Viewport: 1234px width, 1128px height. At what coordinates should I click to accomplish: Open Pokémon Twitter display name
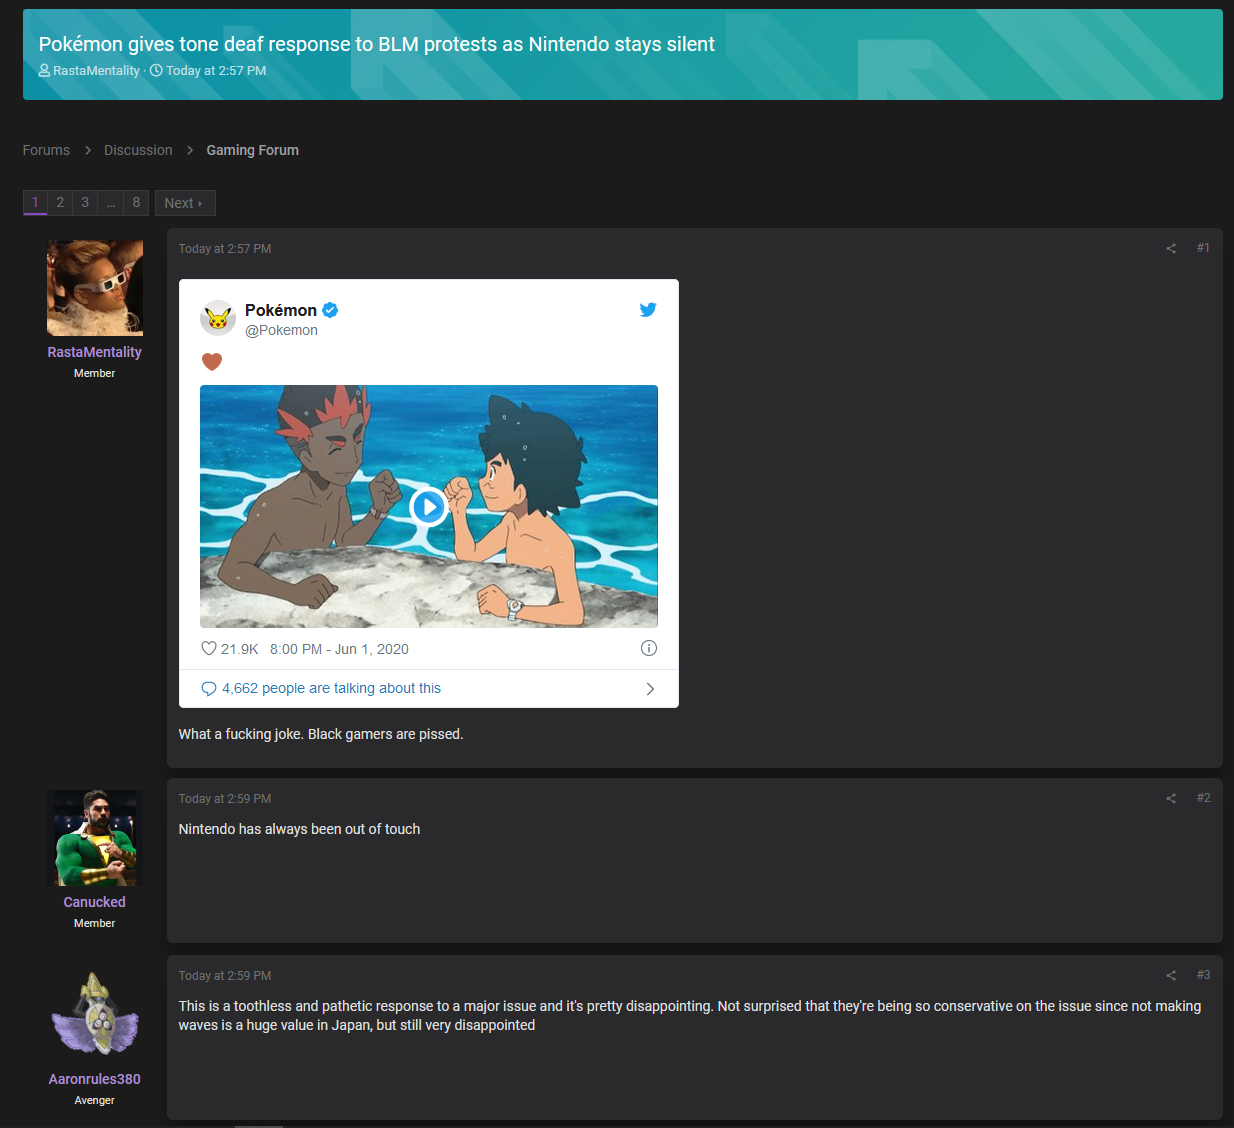pos(281,310)
